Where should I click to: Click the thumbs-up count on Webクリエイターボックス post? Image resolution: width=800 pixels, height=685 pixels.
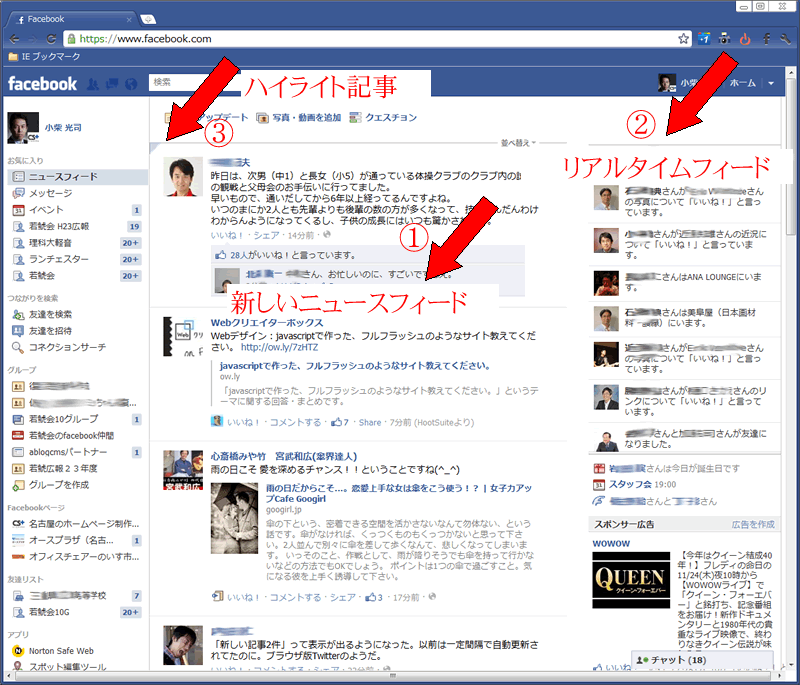(340, 422)
